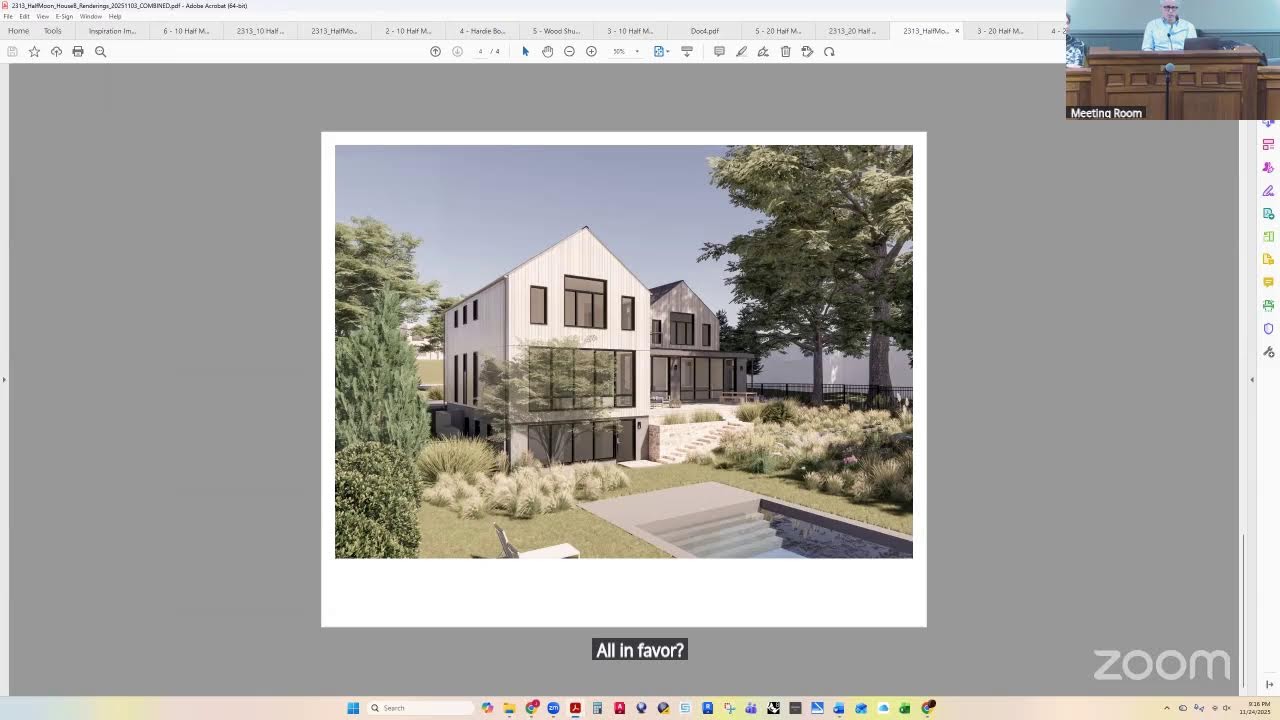Image resolution: width=1280 pixels, height=720 pixels.
Task: Open Fill & Sign in right panel
Action: [1268, 191]
